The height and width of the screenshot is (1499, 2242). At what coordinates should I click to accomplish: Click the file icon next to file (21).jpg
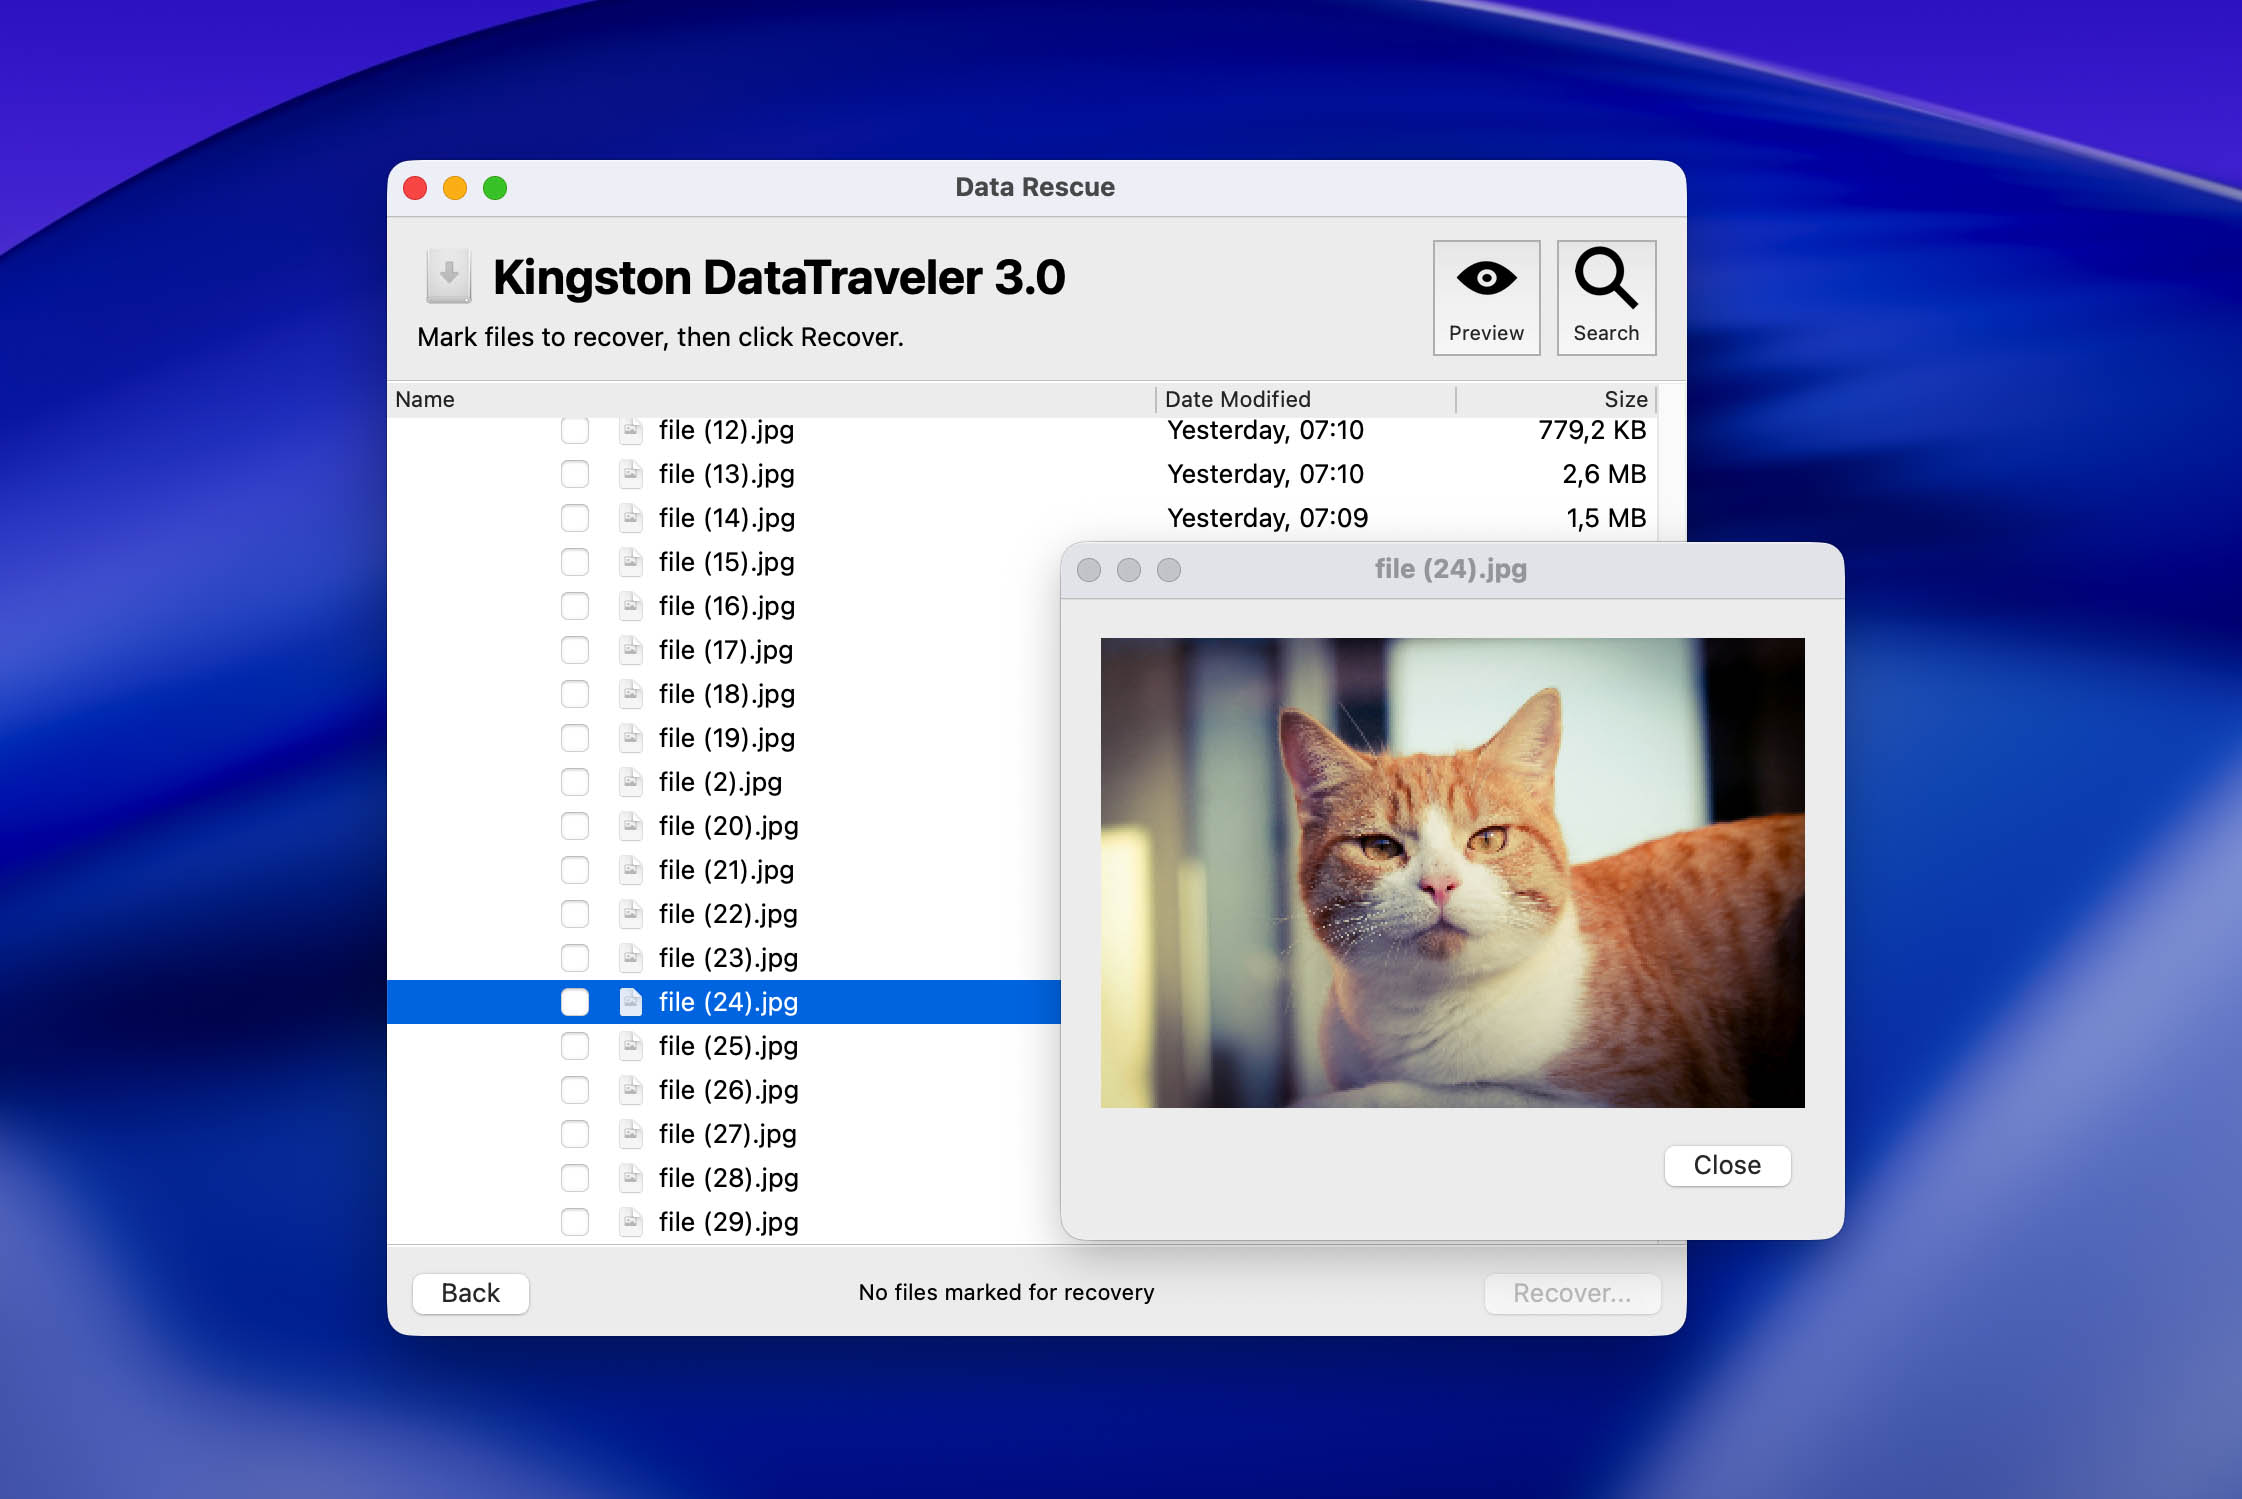tap(630, 870)
